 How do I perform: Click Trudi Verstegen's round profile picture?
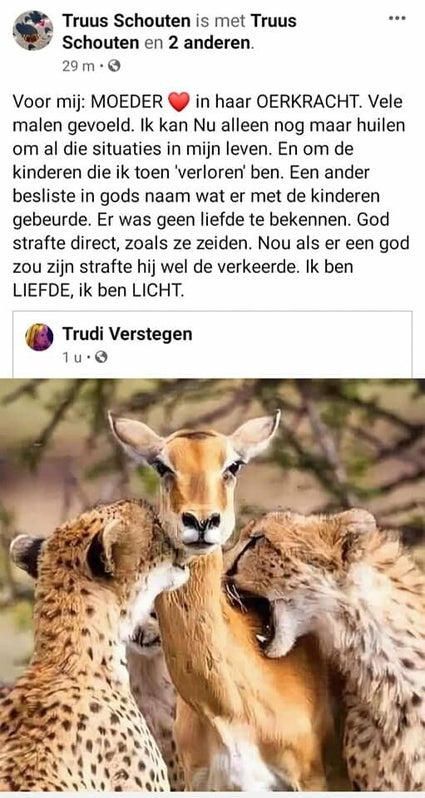tap(39, 337)
